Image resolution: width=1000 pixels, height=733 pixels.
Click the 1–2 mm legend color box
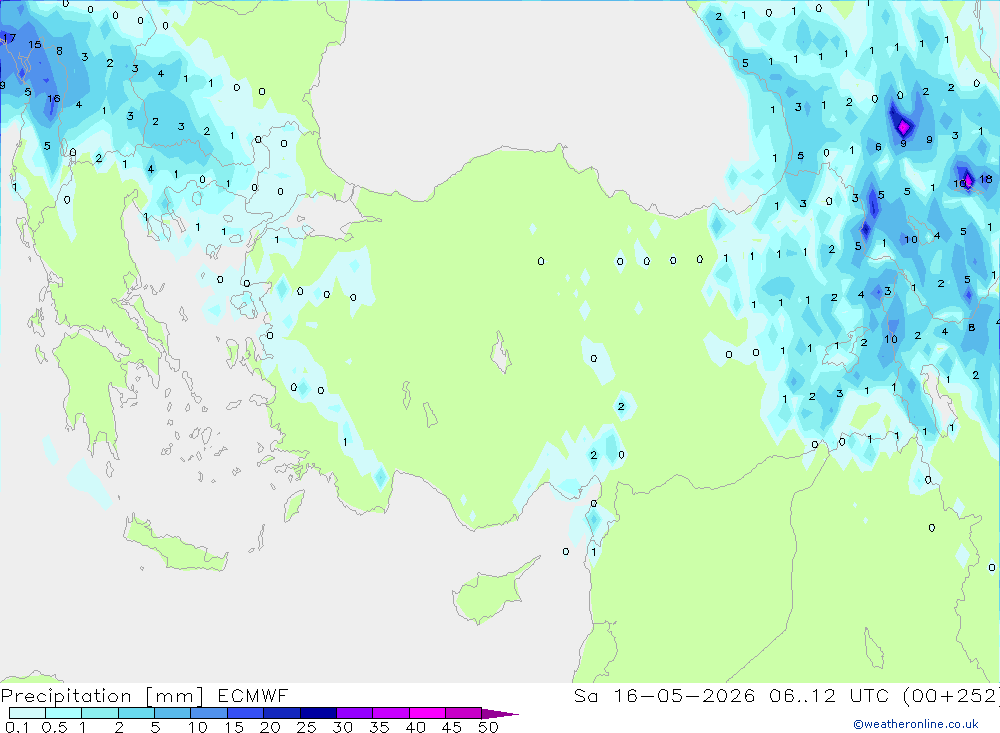[x=100, y=713]
